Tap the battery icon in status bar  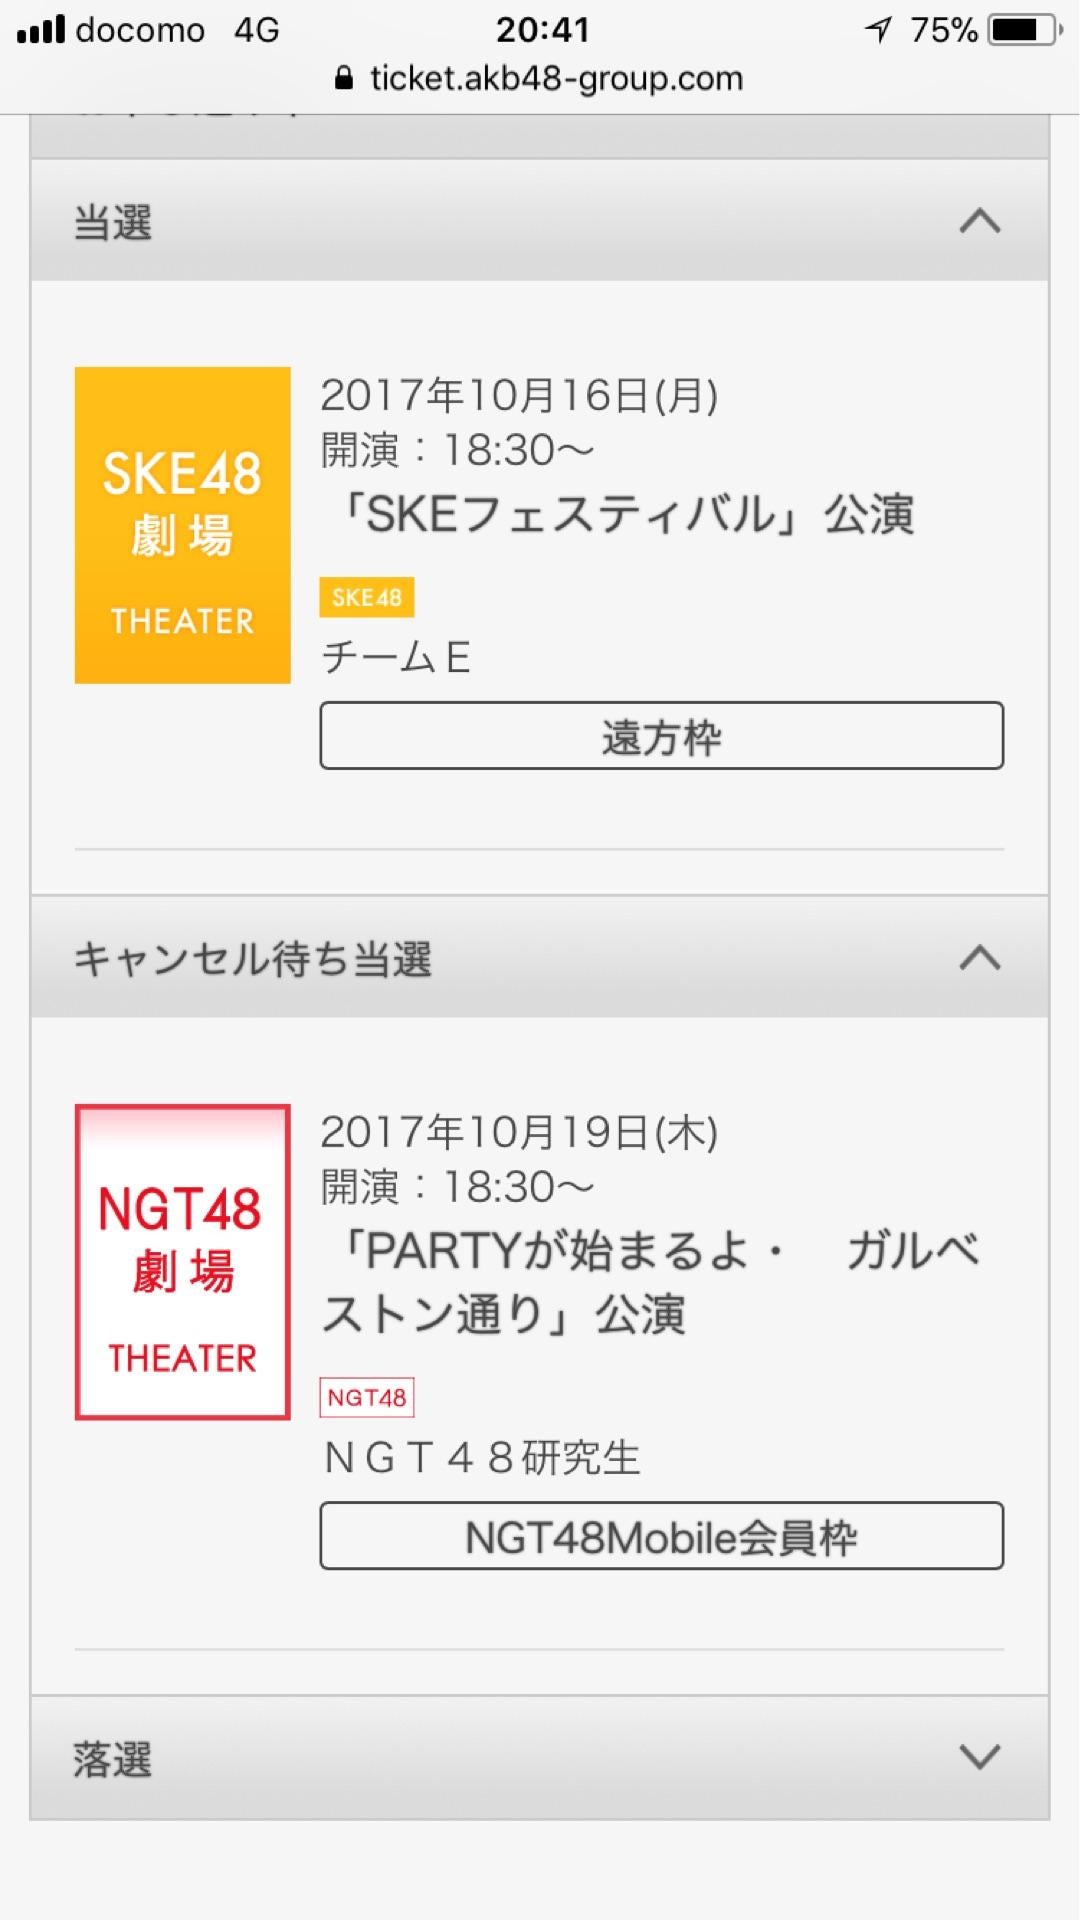pos(1022,30)
